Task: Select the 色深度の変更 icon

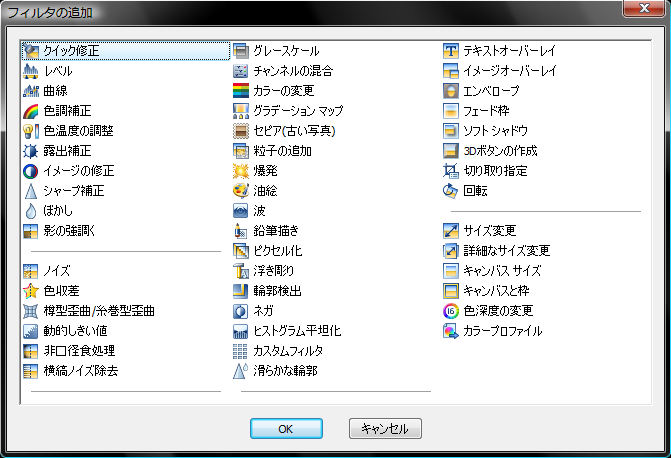Action: (x=451, y=311)
